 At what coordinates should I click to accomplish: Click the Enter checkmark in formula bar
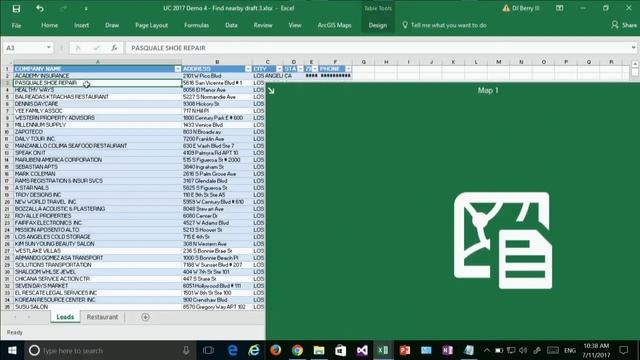click(x=96, y=48)
